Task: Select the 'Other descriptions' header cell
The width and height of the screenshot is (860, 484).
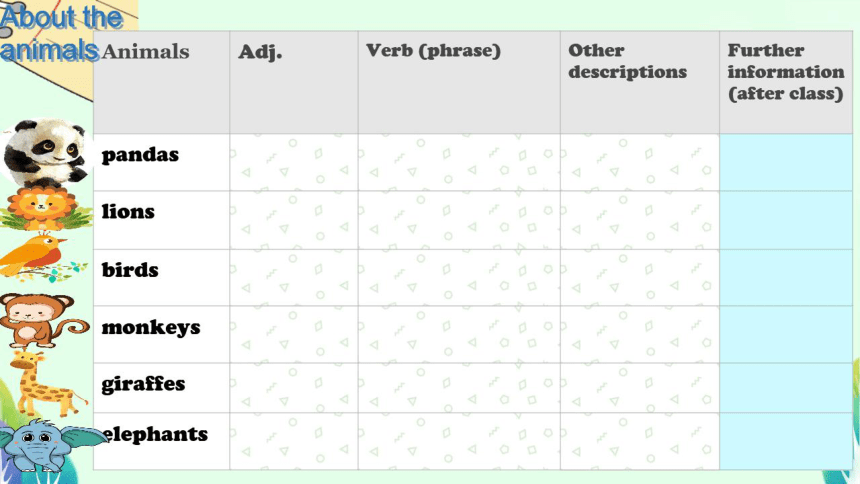Action: coord(640,82)
